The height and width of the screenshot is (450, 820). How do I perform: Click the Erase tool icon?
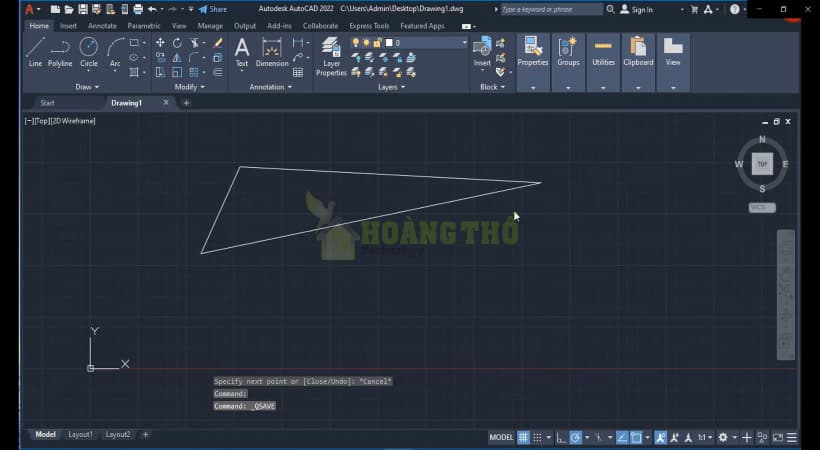pyautogui.click(x=218, y=43)
